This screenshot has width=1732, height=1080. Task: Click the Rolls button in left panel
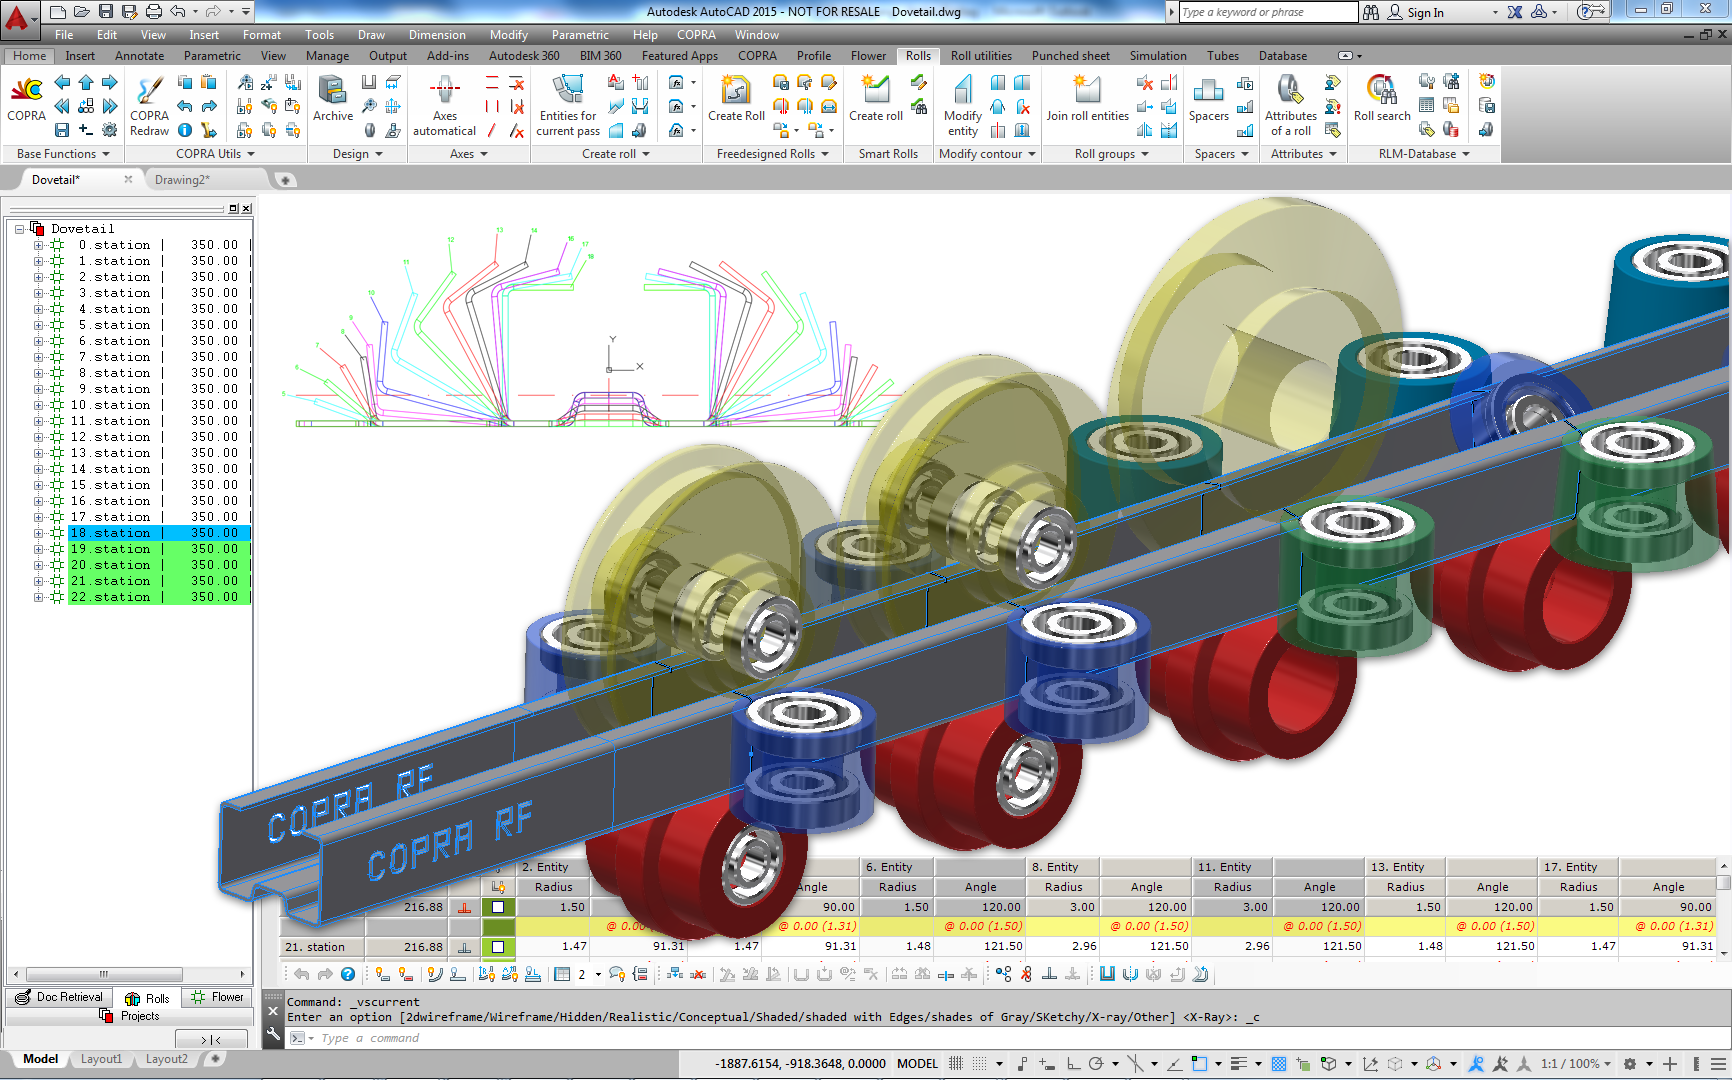(147, 998)
